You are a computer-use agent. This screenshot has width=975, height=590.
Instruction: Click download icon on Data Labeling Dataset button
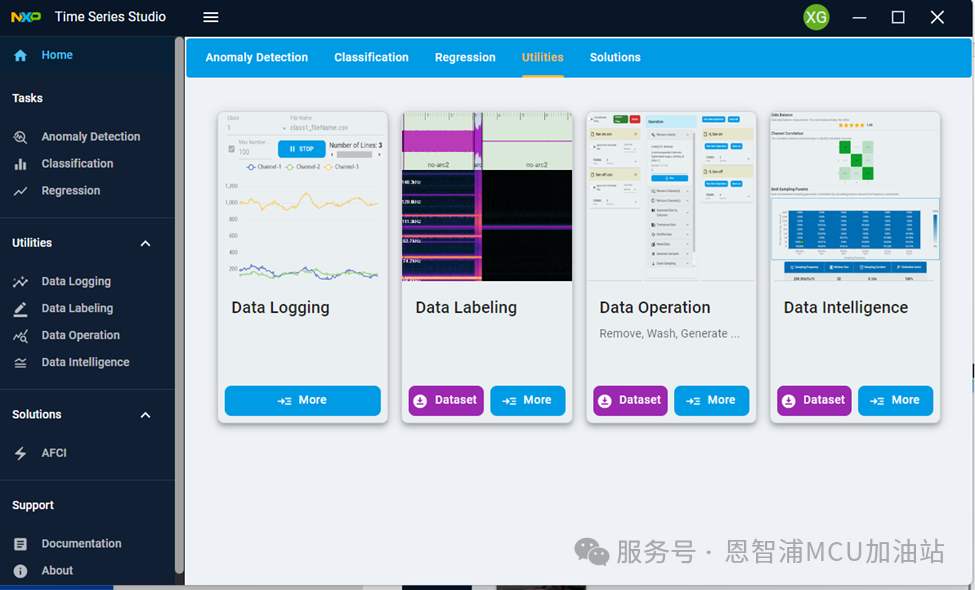[x=420, y=401]
